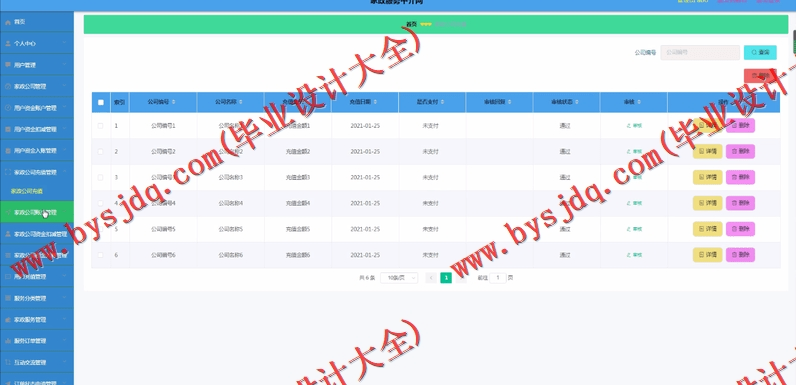Open the 首页 sidebar menu item
The image size is (796, 385).
(37, 22)
